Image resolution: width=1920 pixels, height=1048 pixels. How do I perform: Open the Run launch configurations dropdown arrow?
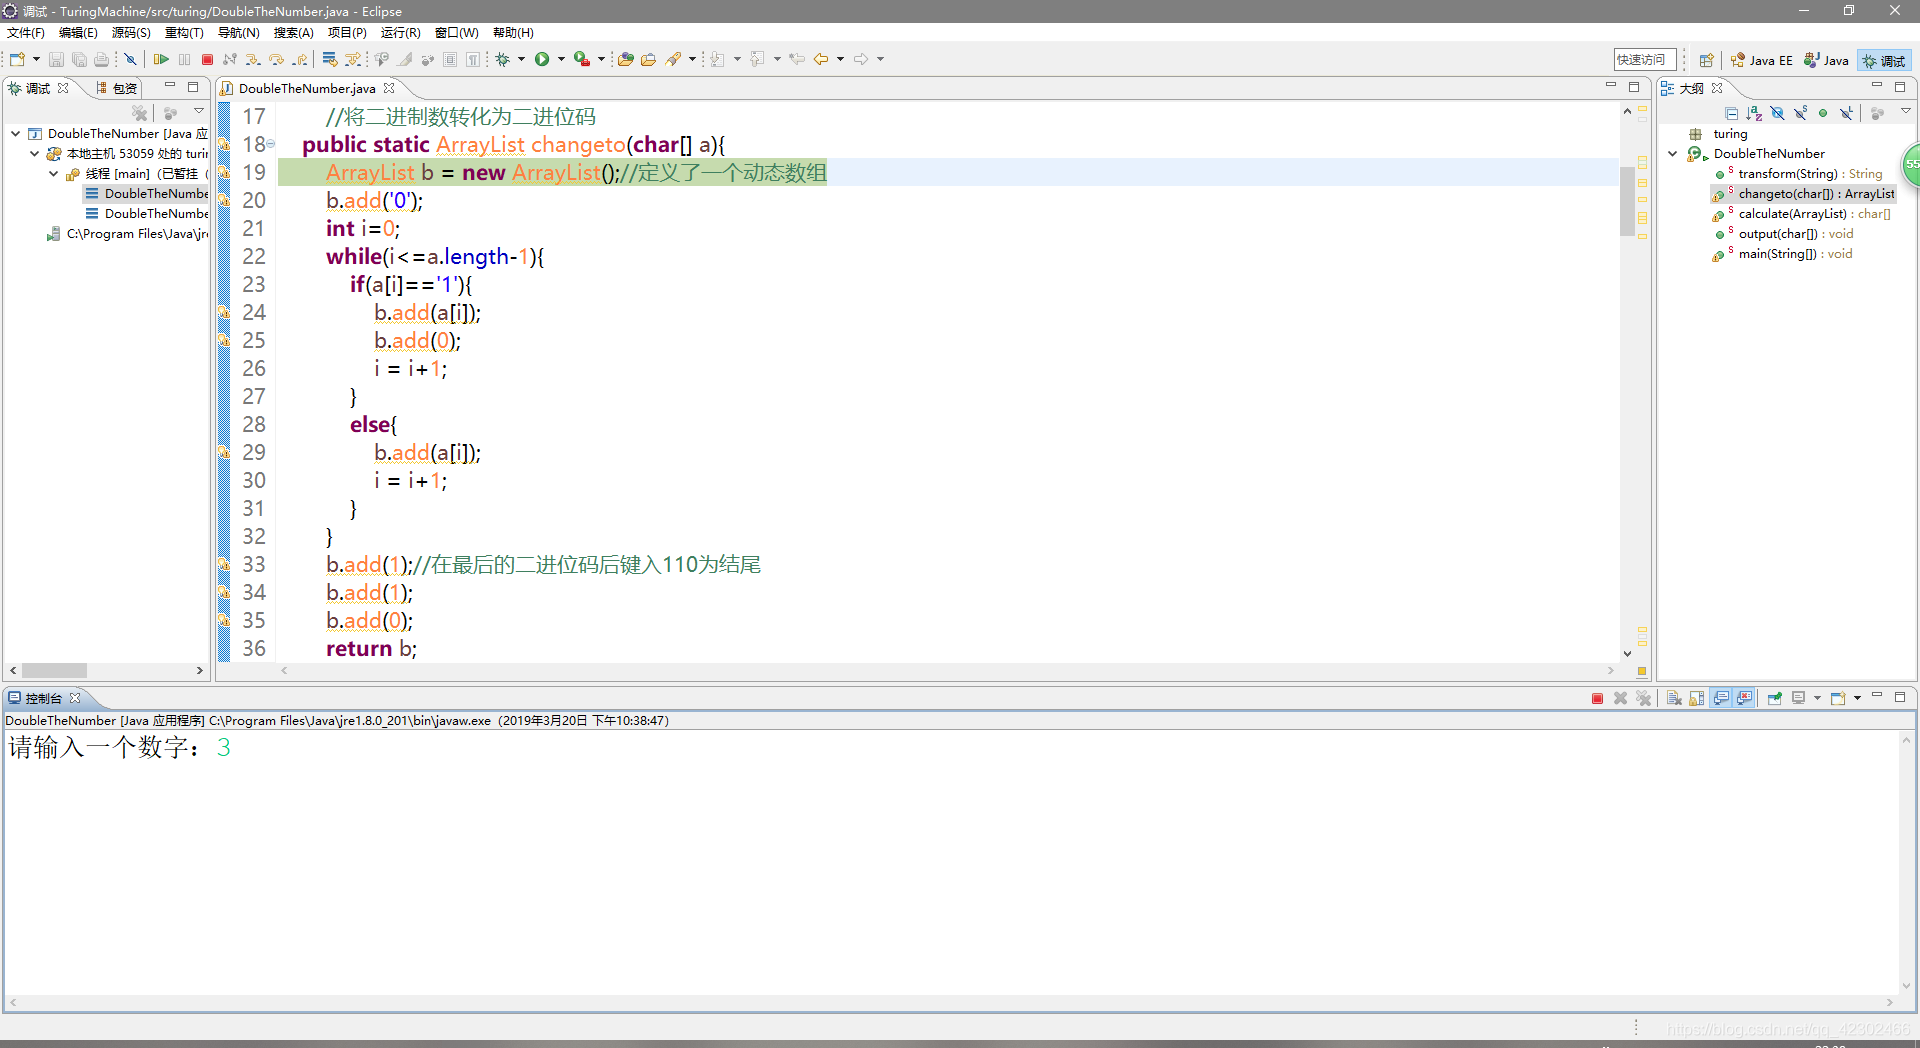tap(561, 60)
